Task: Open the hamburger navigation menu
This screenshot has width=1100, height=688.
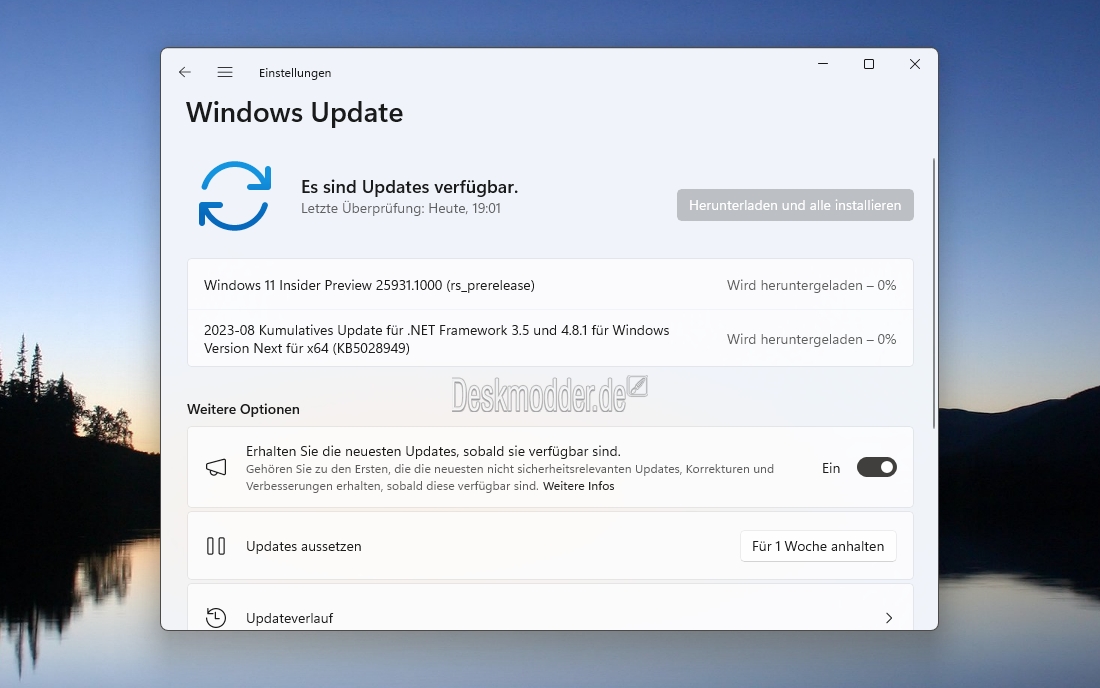Action: 224,72
